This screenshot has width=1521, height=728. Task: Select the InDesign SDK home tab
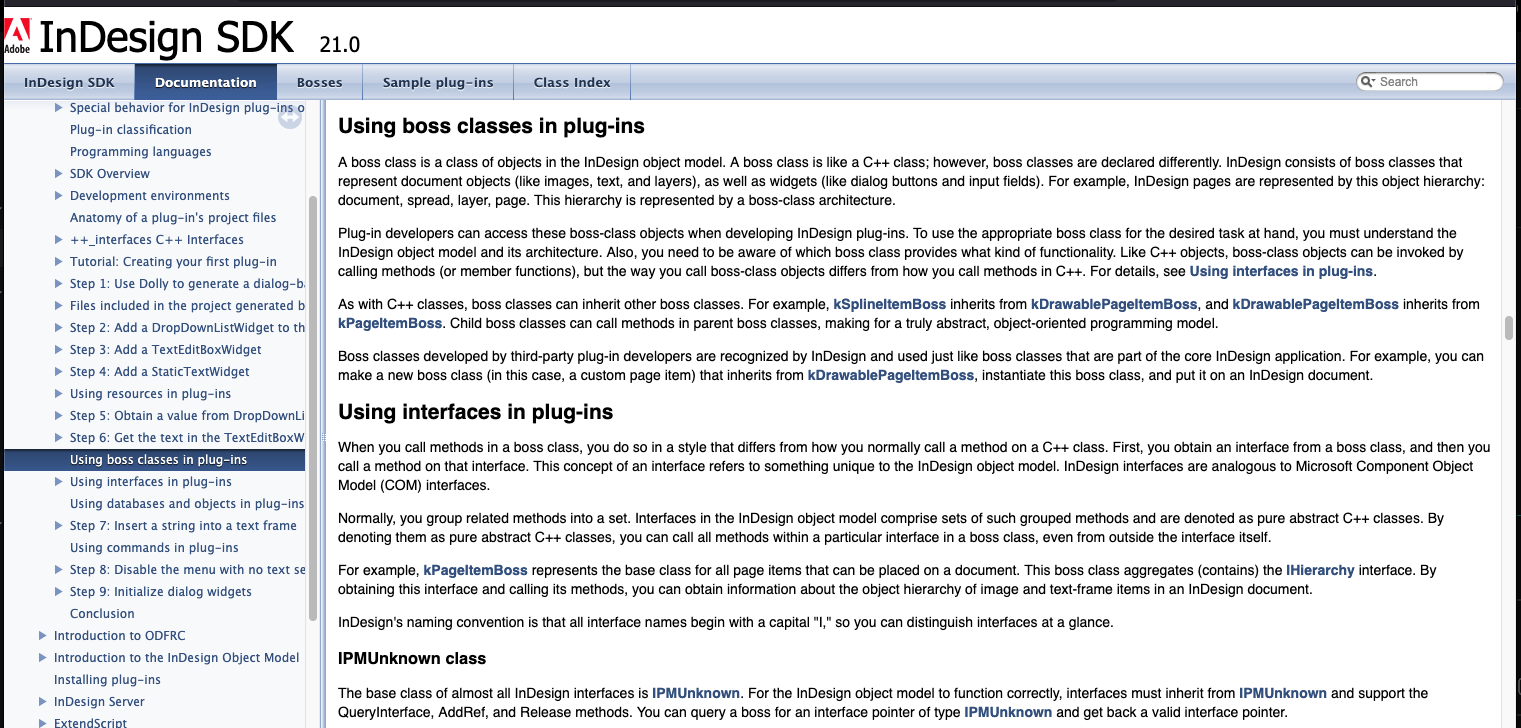(69, 82)
